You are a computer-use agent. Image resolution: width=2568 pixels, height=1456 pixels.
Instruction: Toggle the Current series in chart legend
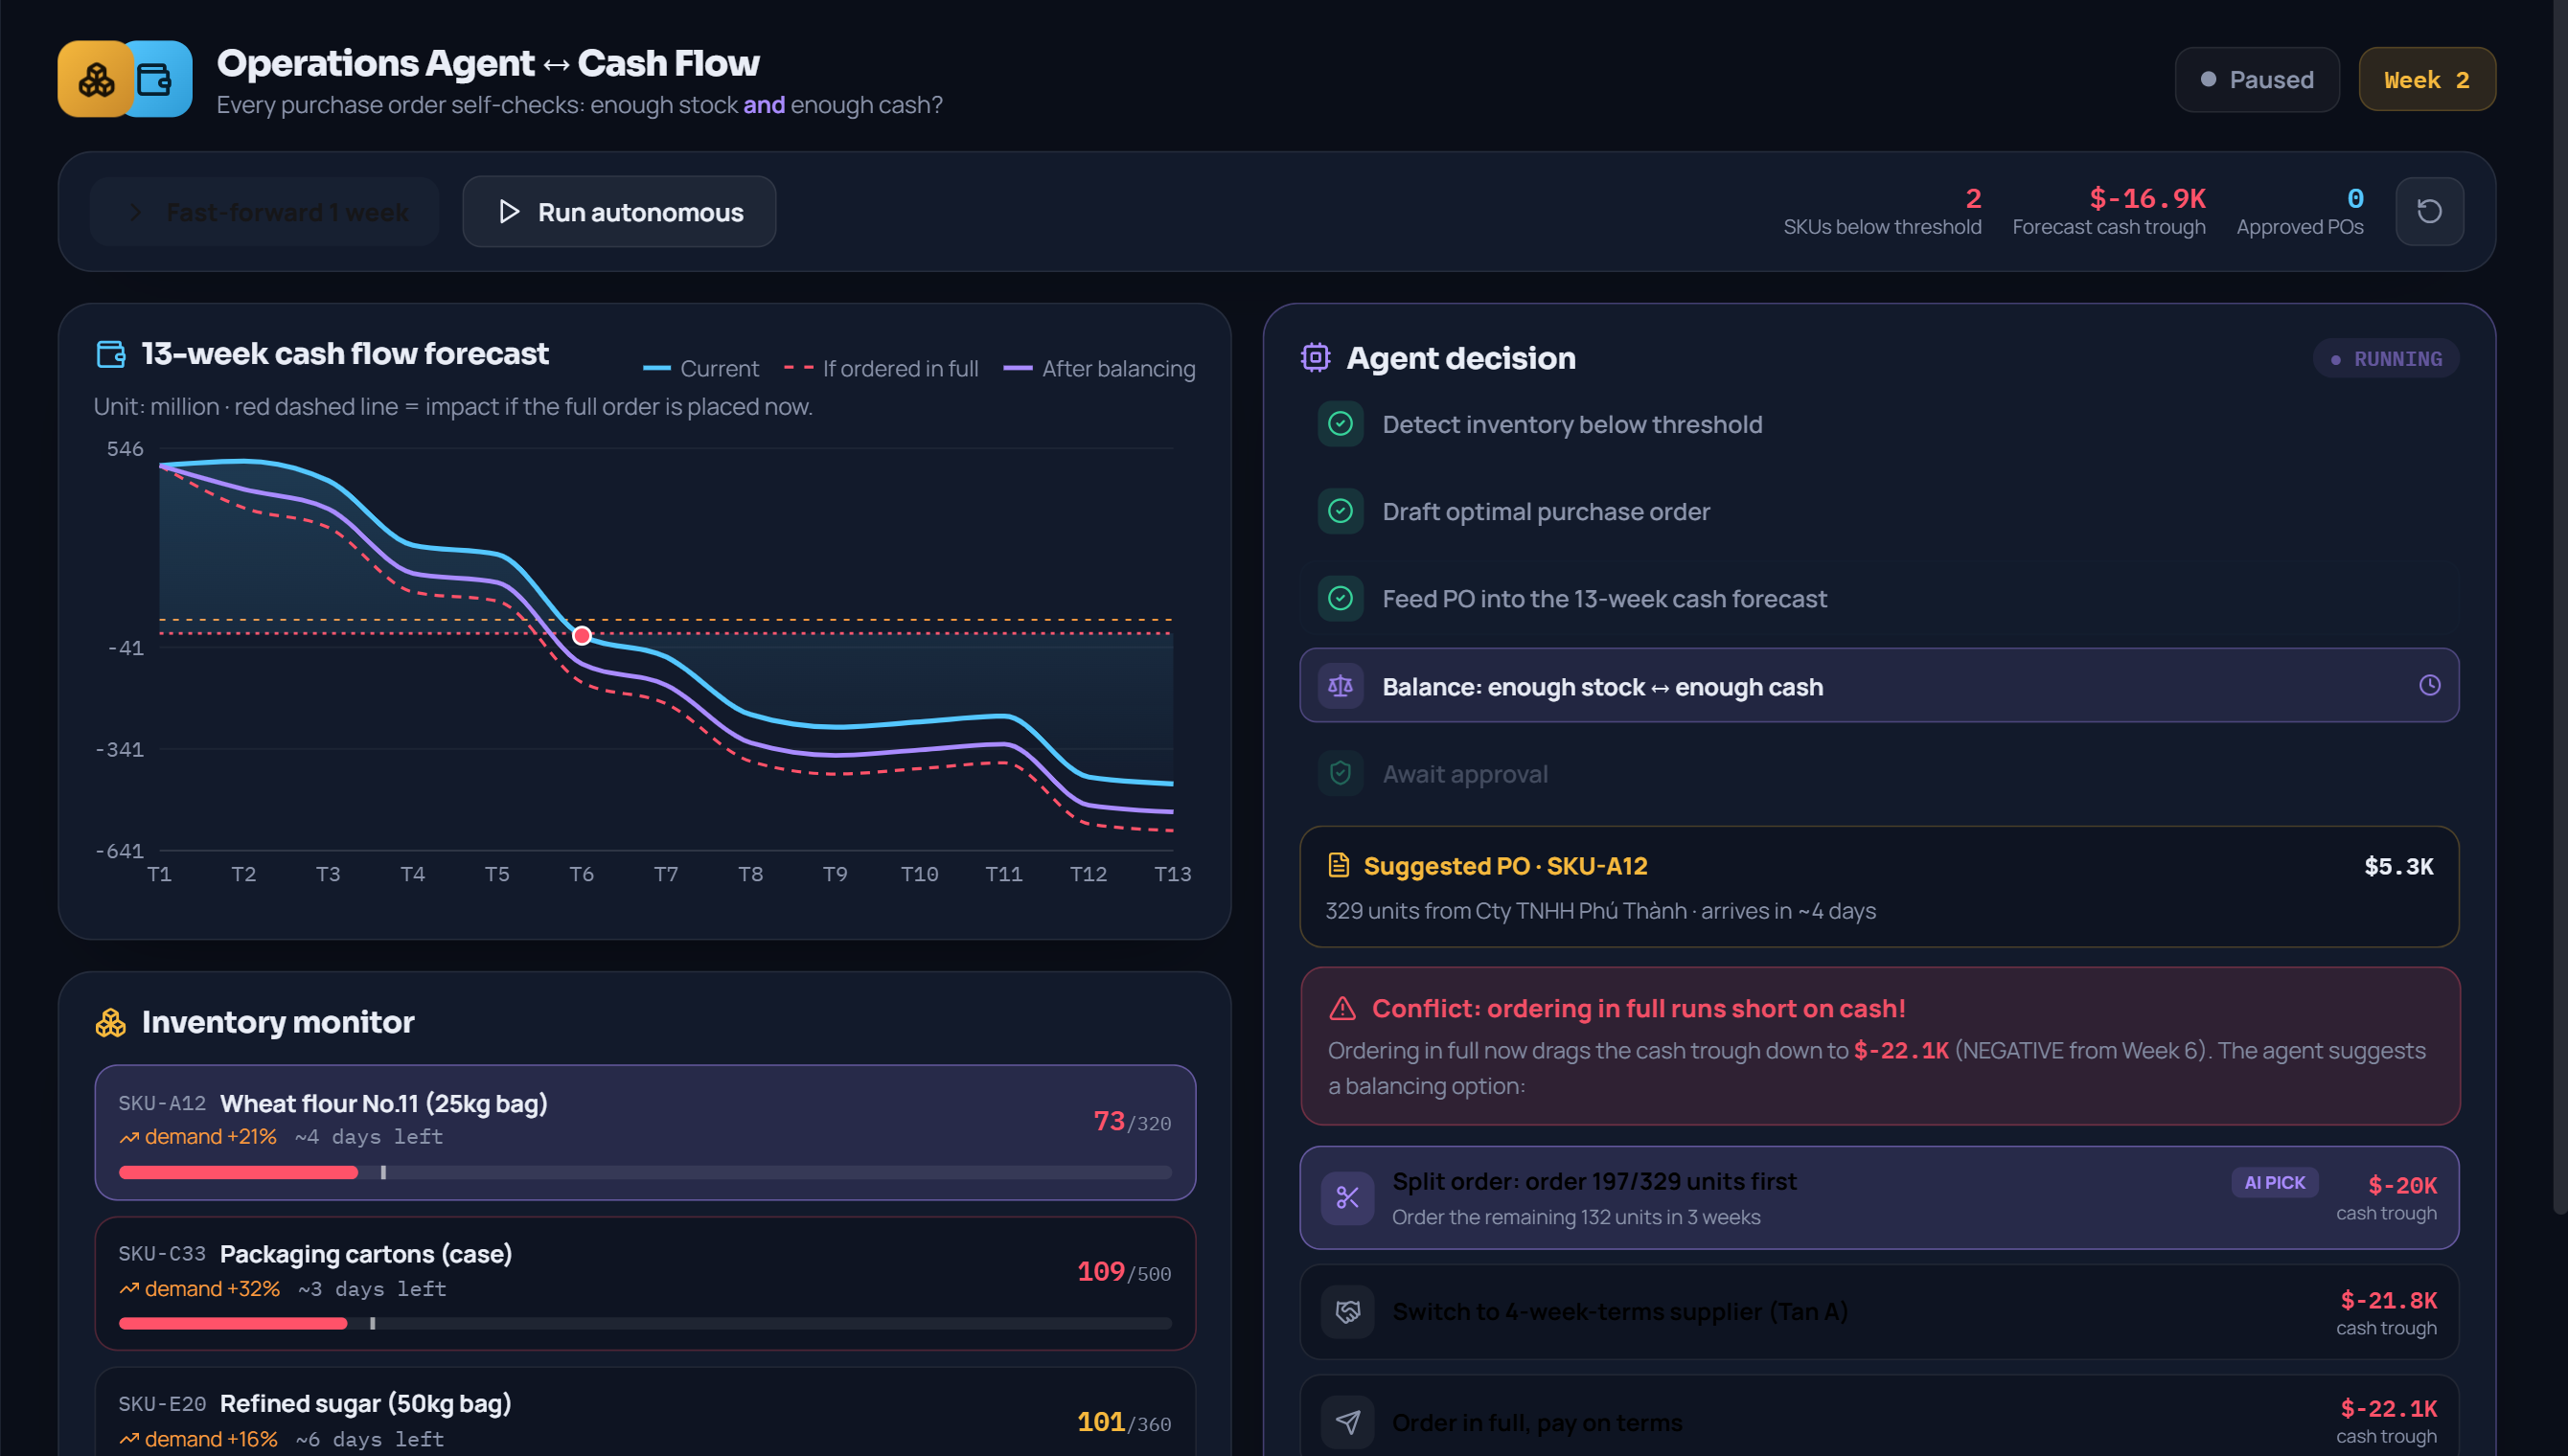pyautogui.click(x=701, y=368)
